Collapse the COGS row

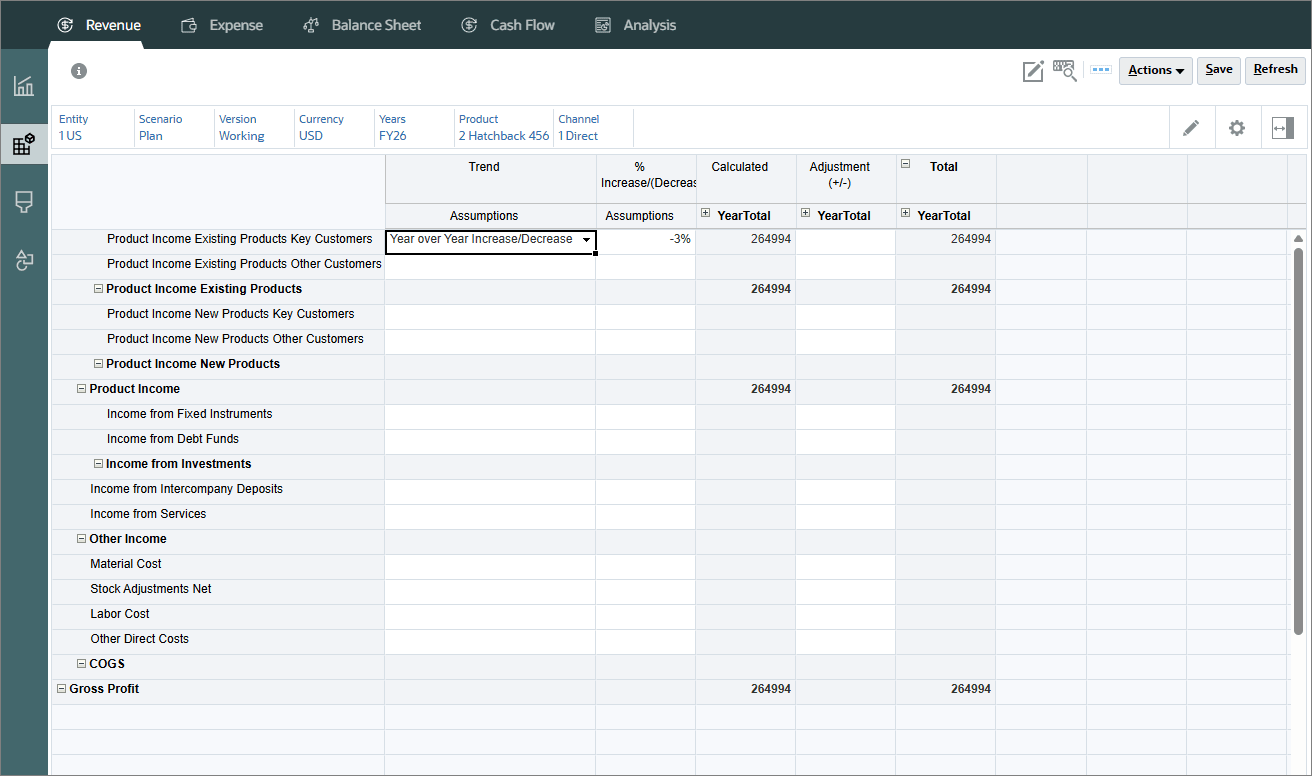click(81, 664)
